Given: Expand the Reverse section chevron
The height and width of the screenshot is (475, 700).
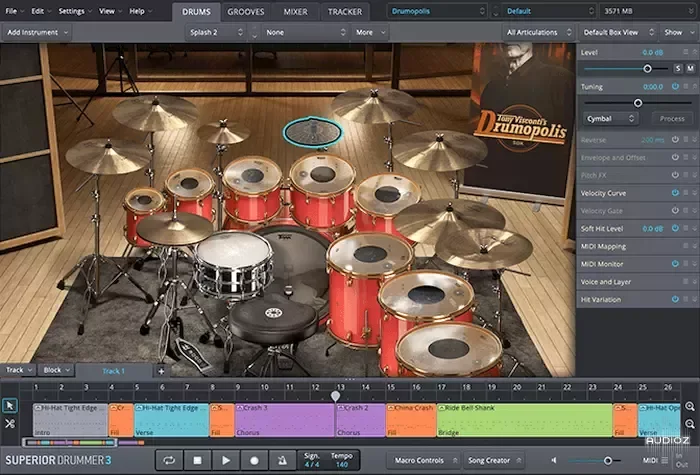Looking at the screenshot, I should 695,140.
